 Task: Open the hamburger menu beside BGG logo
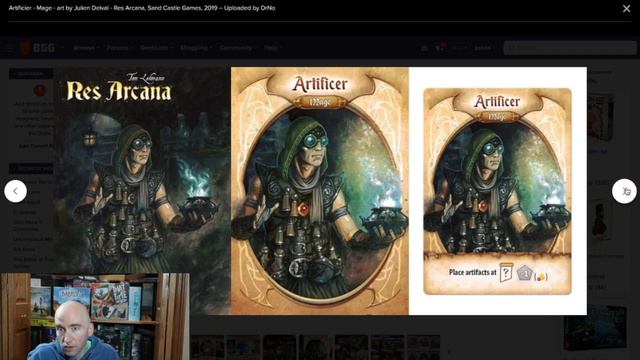pyautogui.click(x=10, y=48)
